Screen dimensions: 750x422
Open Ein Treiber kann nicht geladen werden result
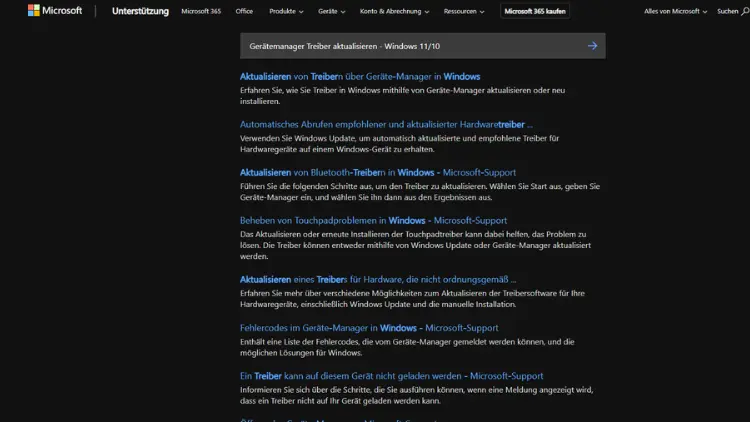tap(391, 376)
